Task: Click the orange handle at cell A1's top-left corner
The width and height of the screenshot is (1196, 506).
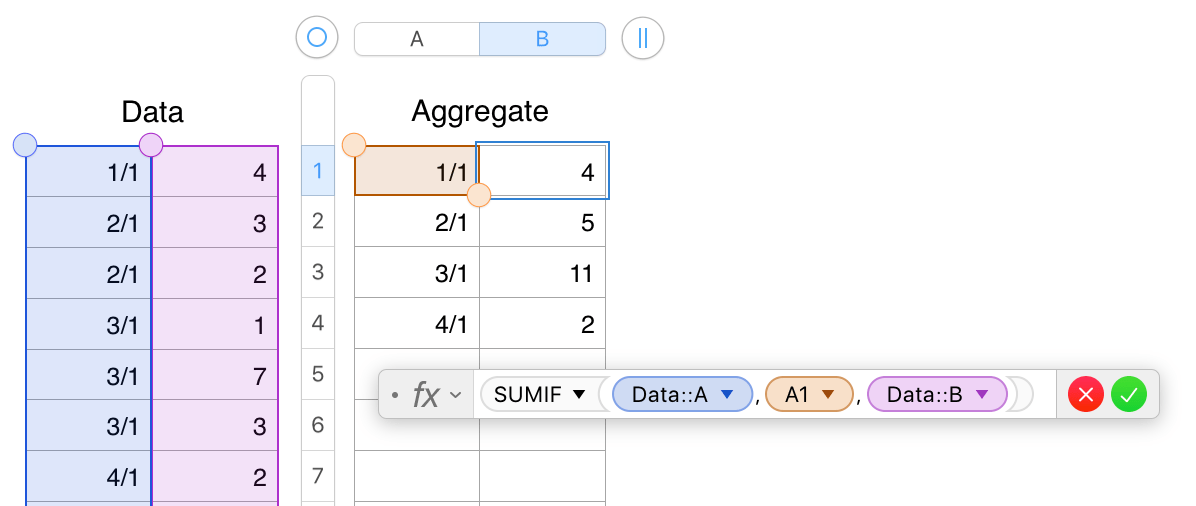Action: click(x=354, y=145)
